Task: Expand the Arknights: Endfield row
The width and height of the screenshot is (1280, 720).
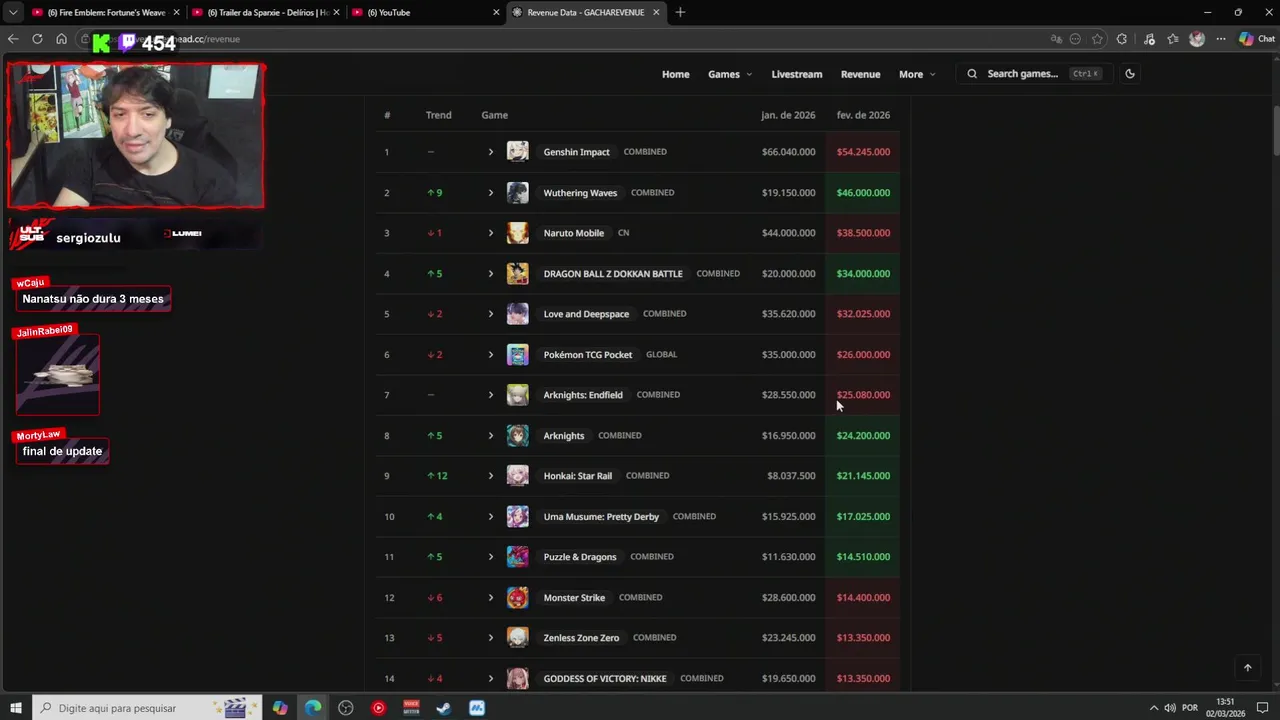Action: [490, 395]
